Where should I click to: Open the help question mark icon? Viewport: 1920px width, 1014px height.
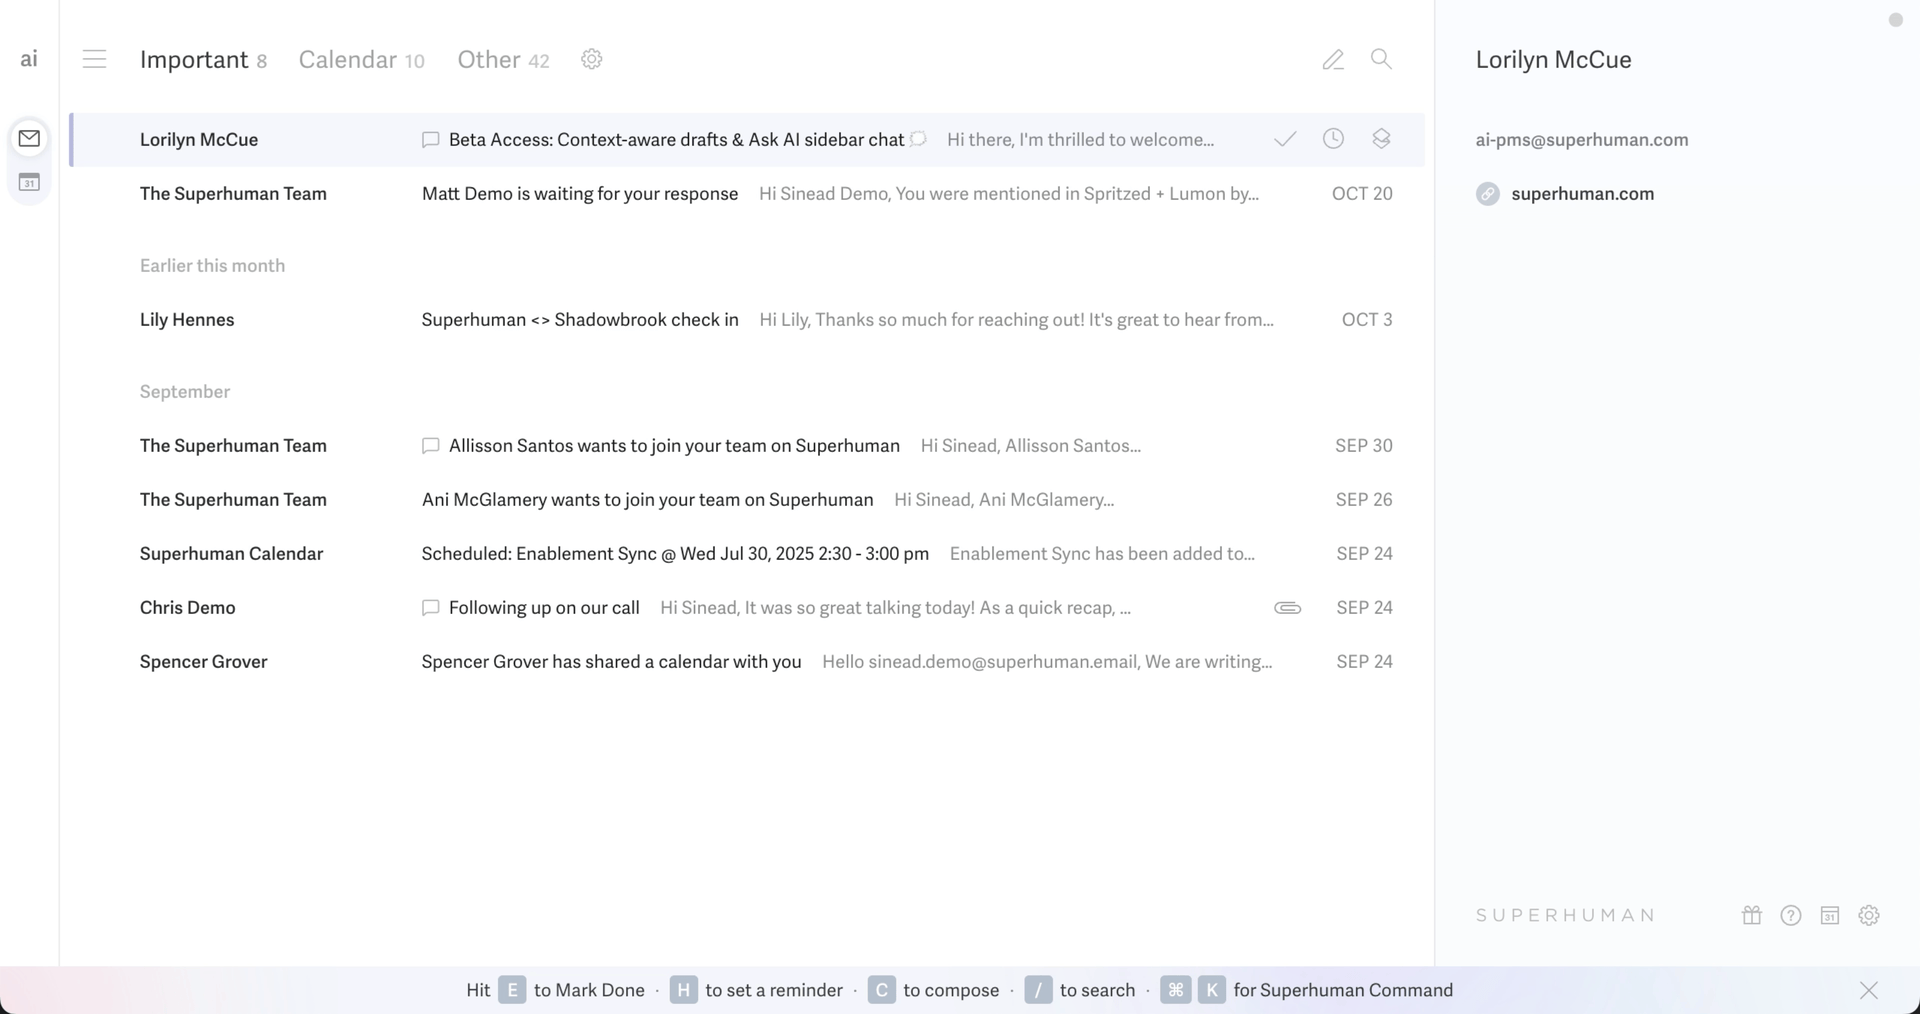tap(1790, 915)
